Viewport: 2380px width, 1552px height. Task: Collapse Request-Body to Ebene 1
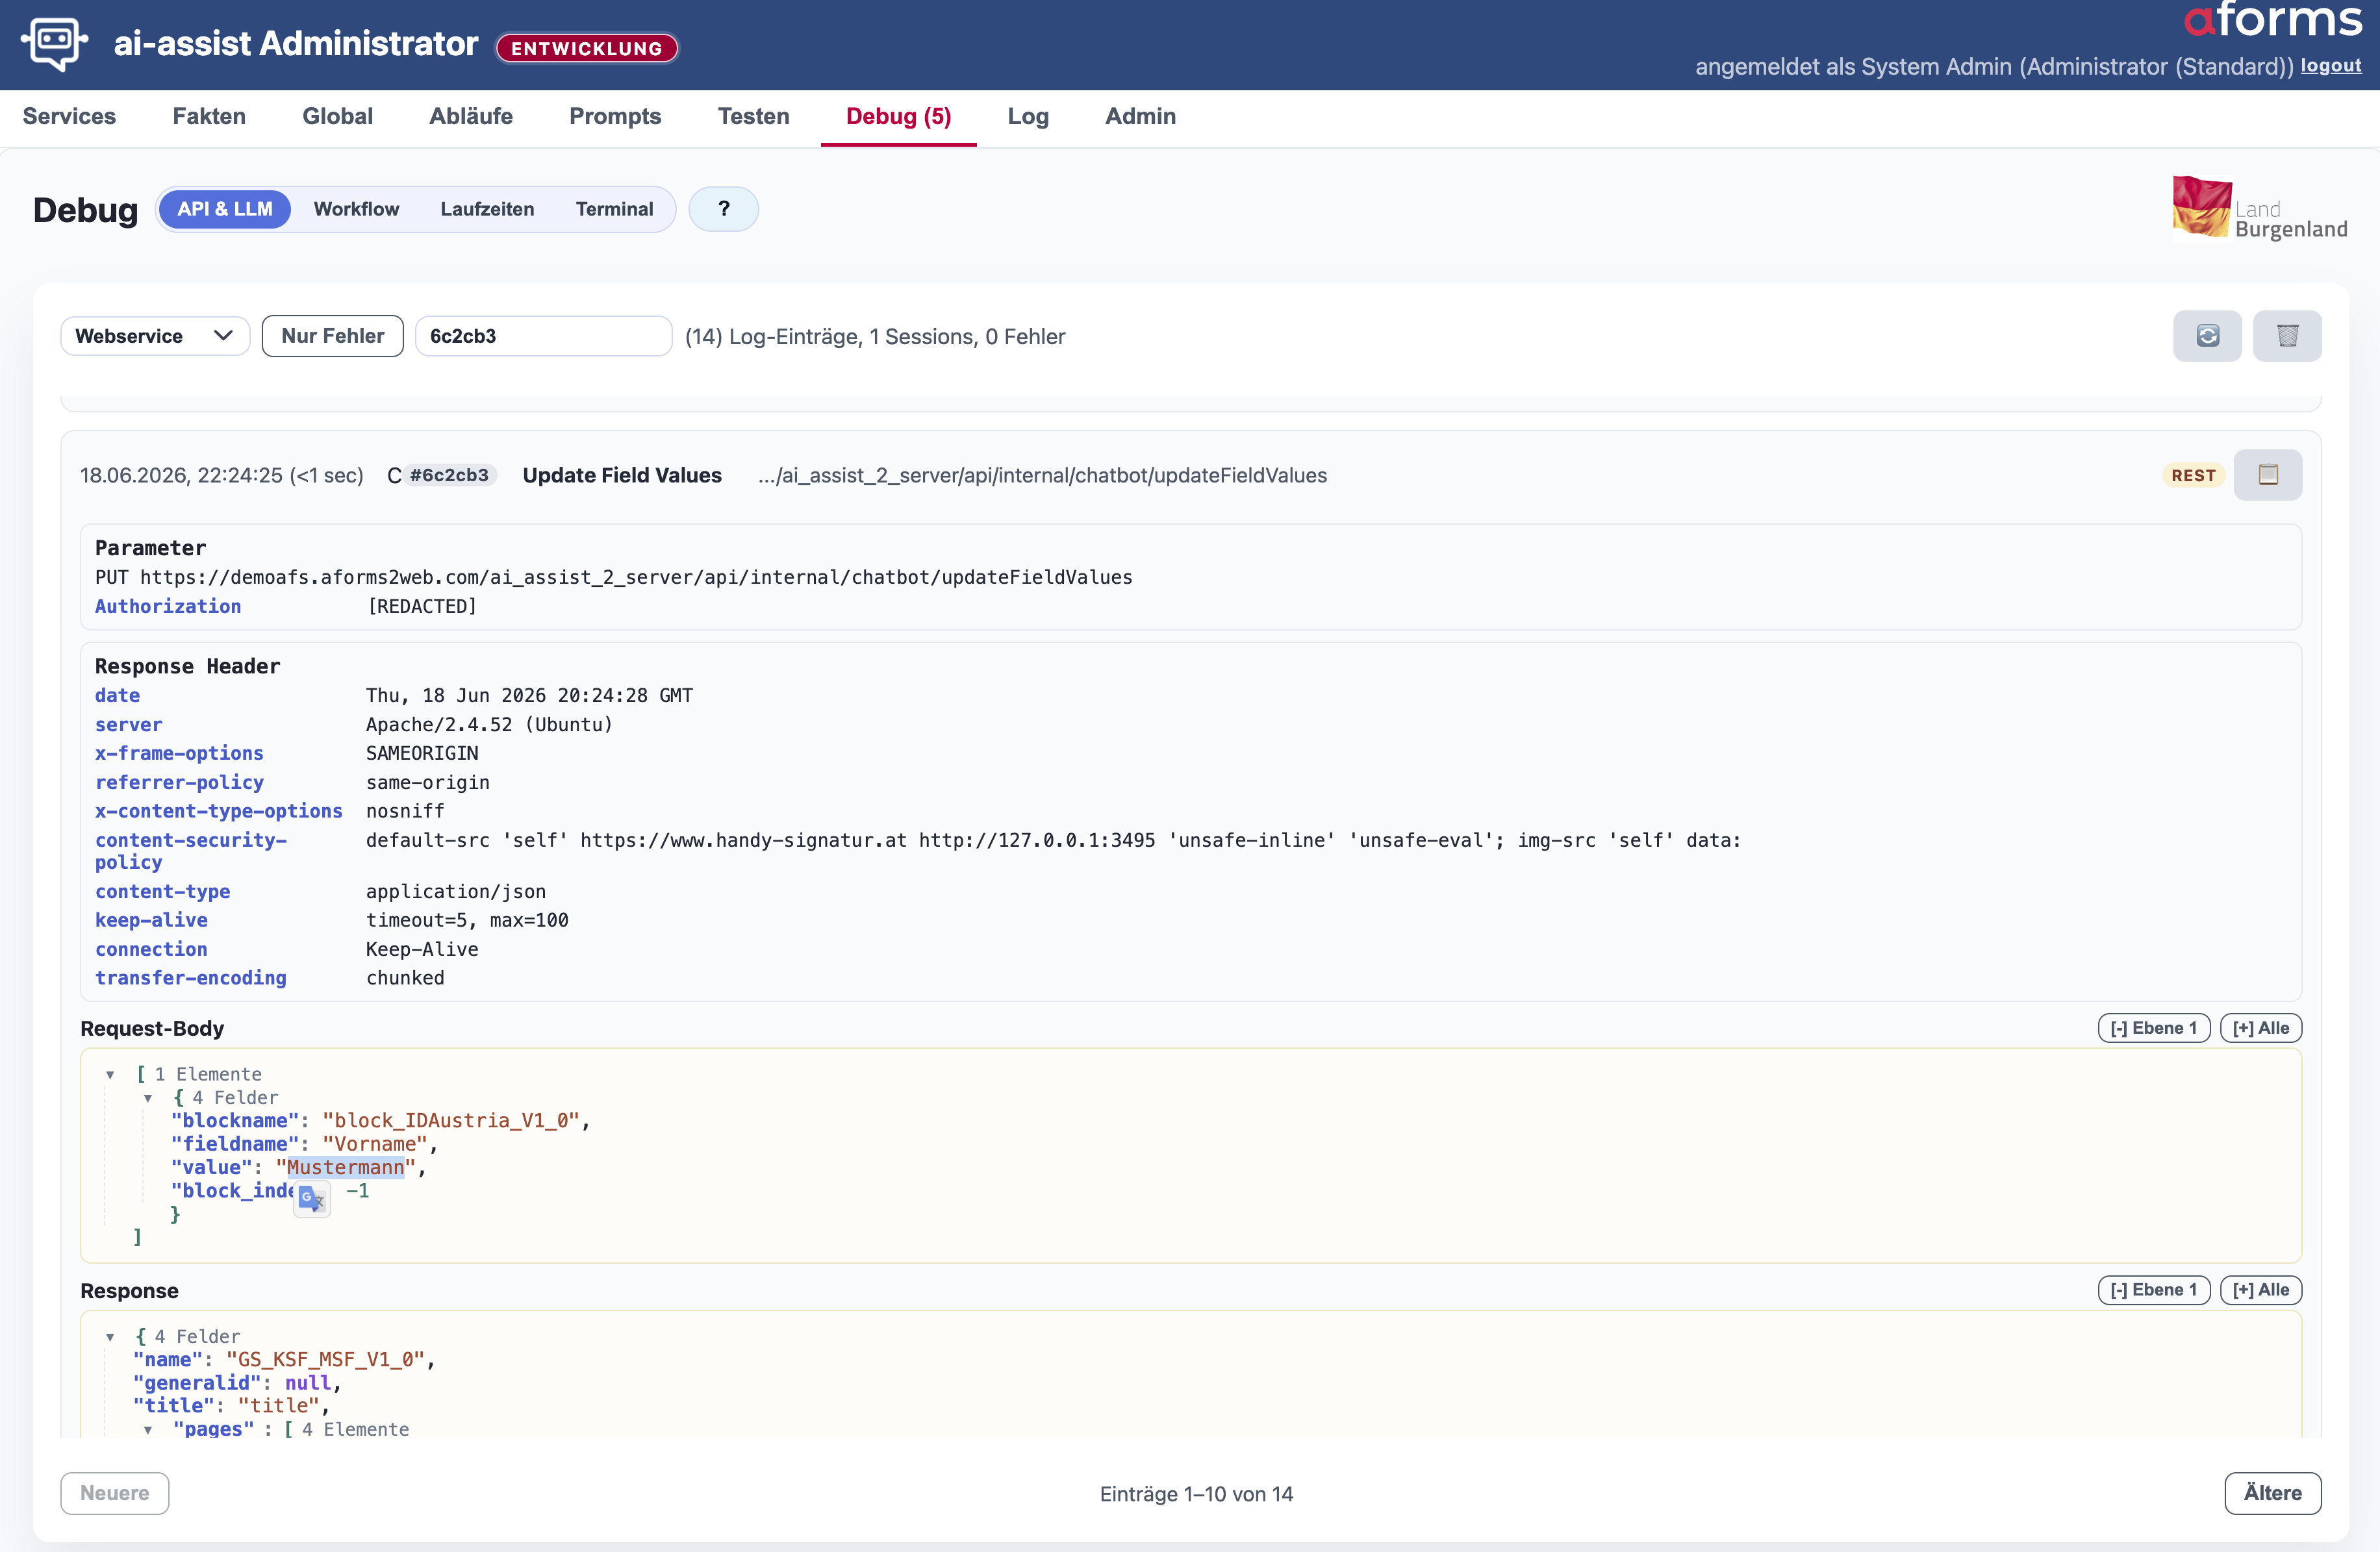[2153, 1028]
